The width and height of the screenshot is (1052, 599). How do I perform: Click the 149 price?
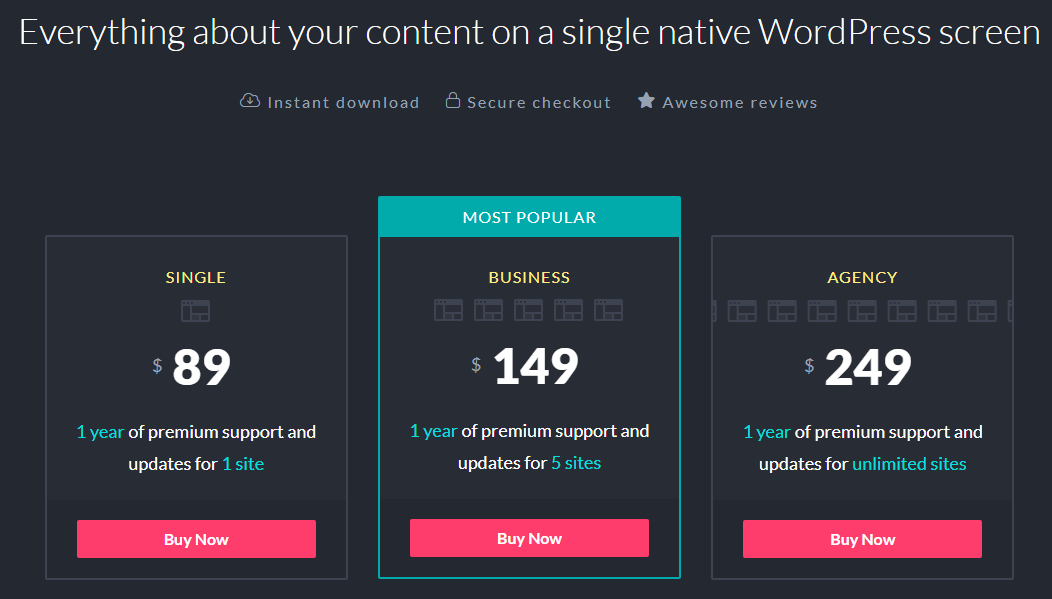pyautogui.click(x=535, y=366)
